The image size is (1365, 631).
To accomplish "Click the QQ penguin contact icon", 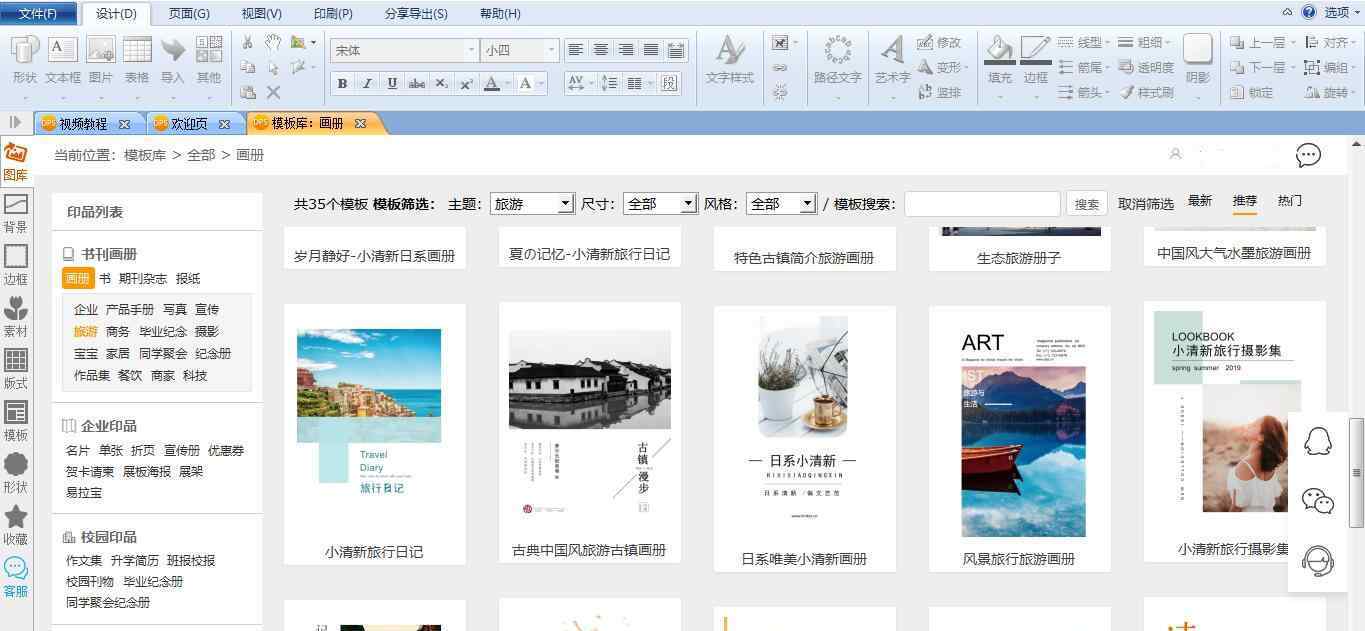I will click(1318, 441).
